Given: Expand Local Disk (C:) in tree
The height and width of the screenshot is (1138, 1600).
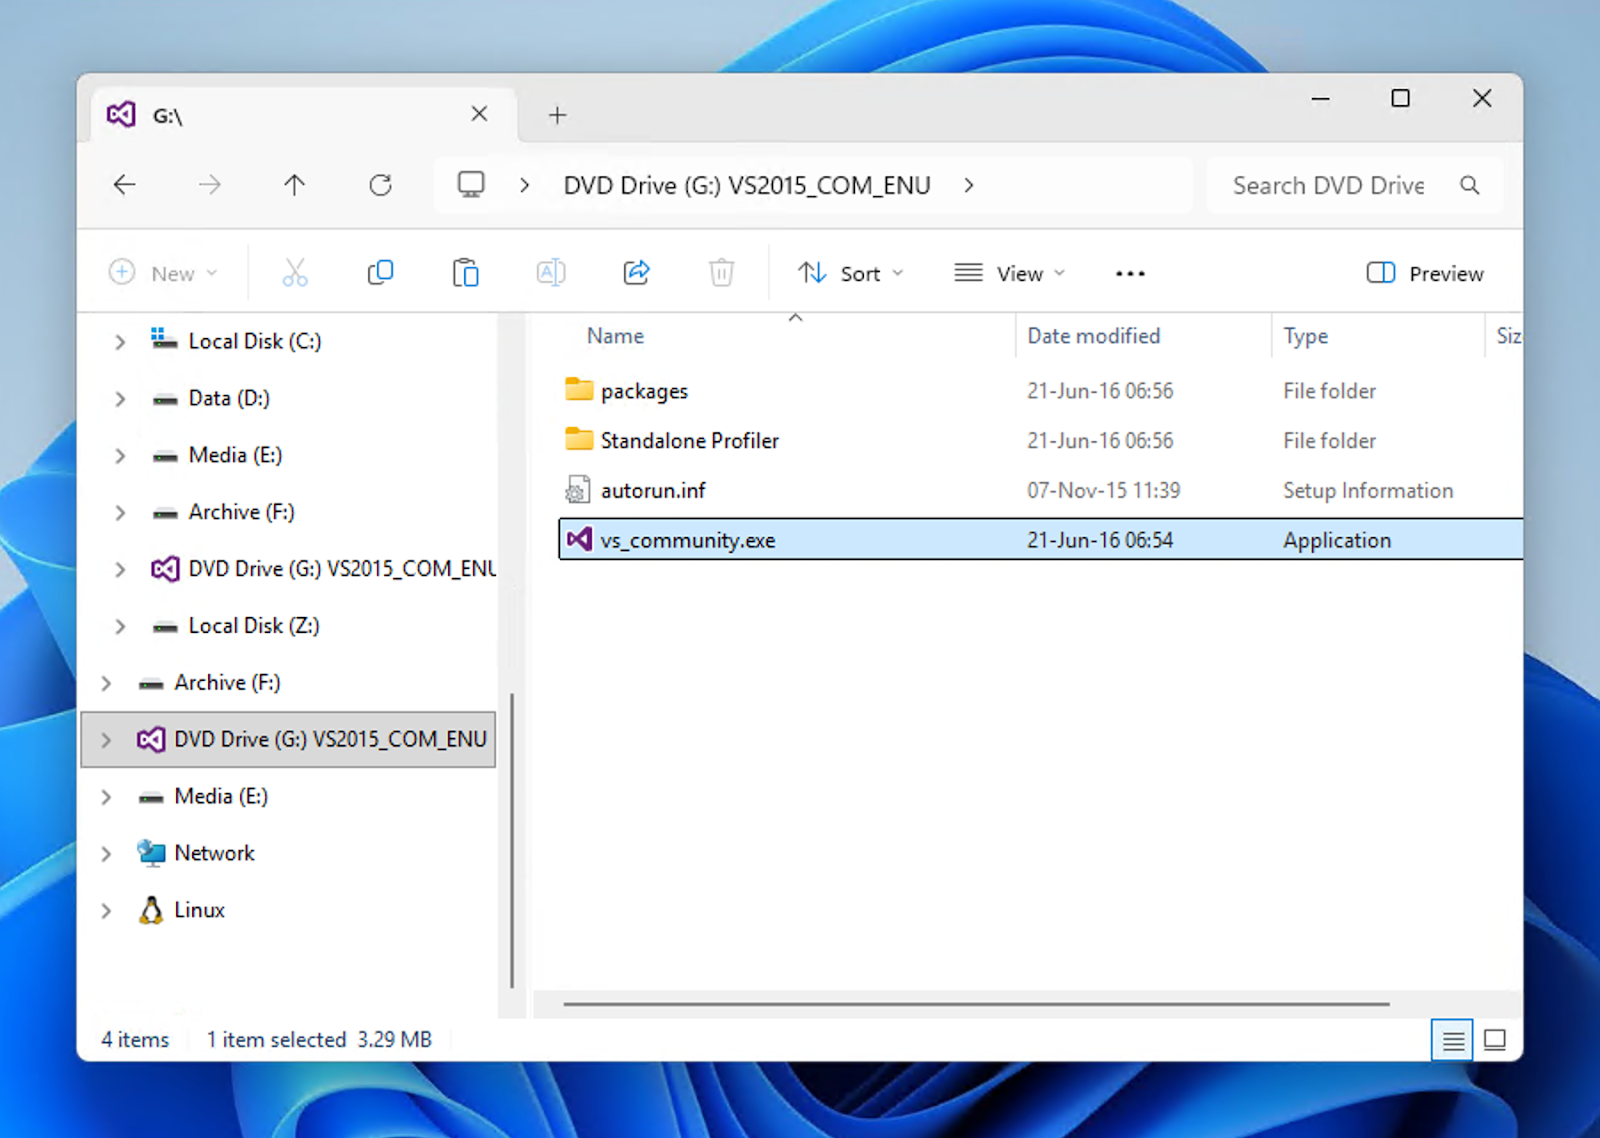Looking at the screenshot, I should coord(120,342).
